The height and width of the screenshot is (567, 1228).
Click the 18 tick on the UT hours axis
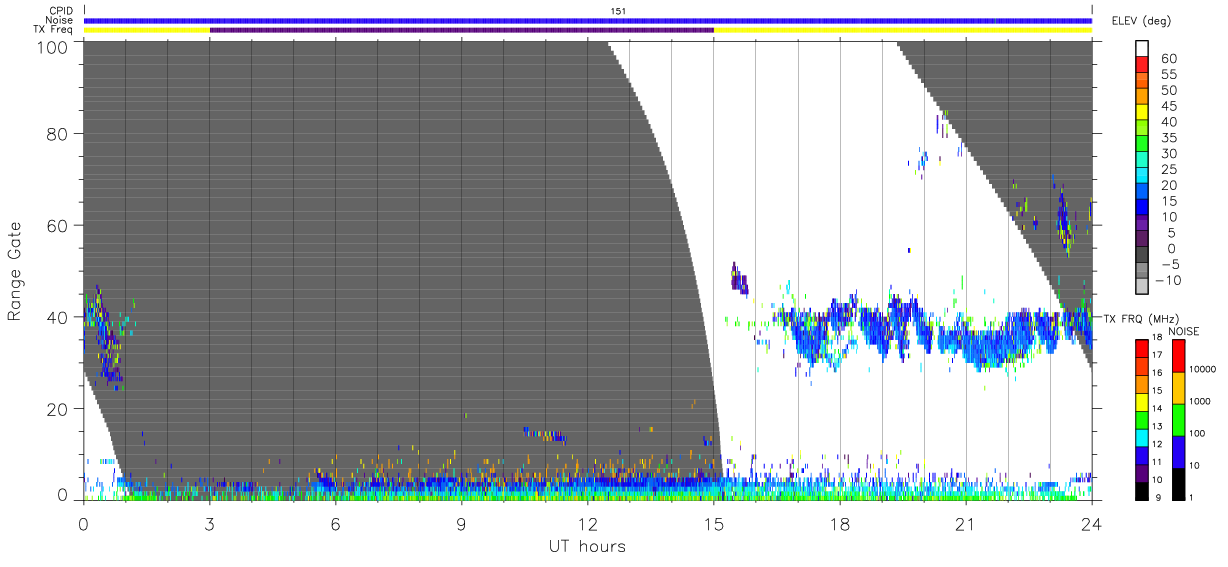tap(840, 524)
